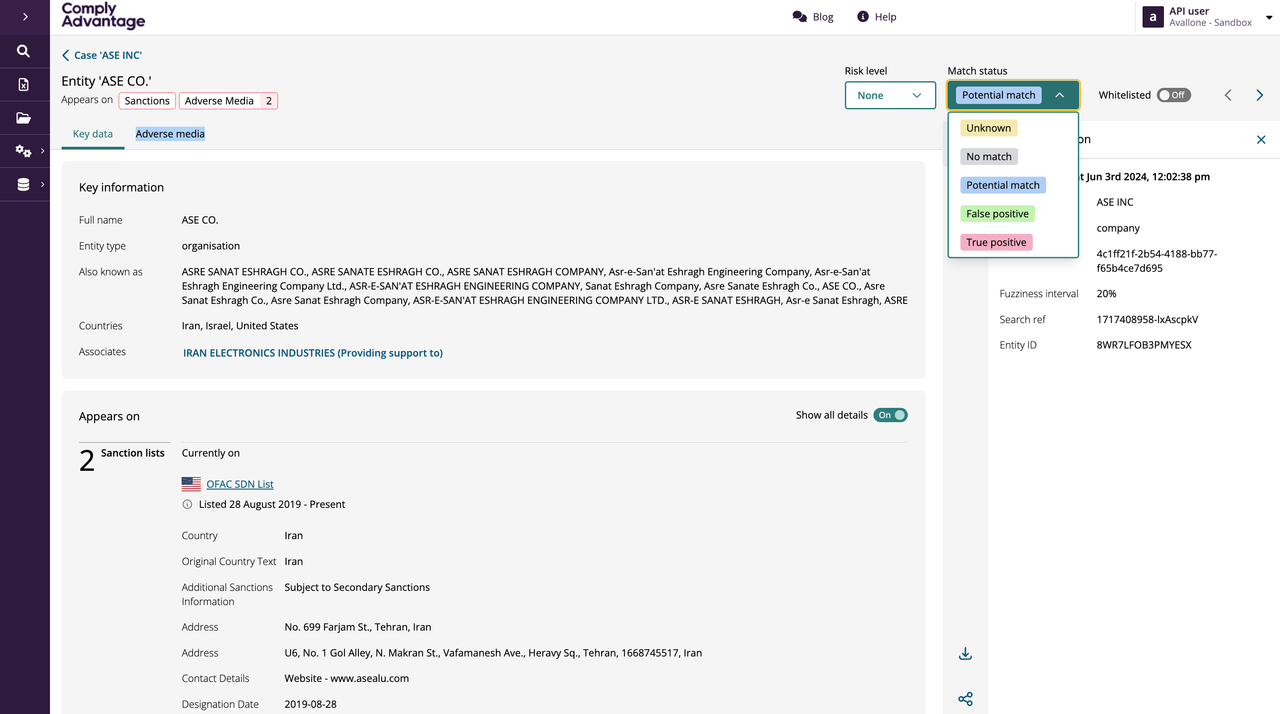
Task: Toggle the Whitelisted switch
Action: (x=1173, y=95)
